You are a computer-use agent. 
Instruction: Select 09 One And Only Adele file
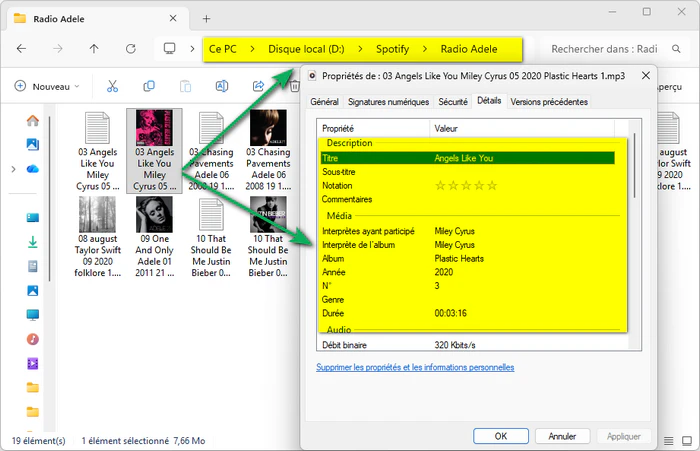tap(154, 237)
